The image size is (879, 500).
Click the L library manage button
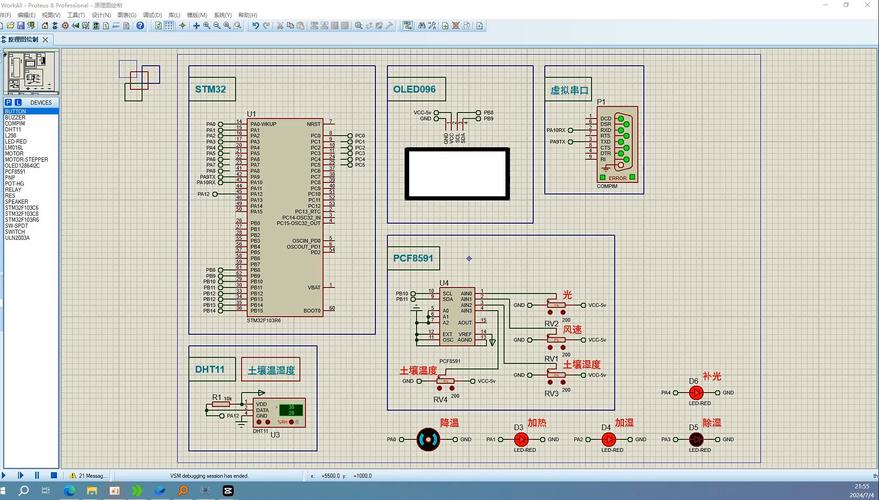pos(18,103)
